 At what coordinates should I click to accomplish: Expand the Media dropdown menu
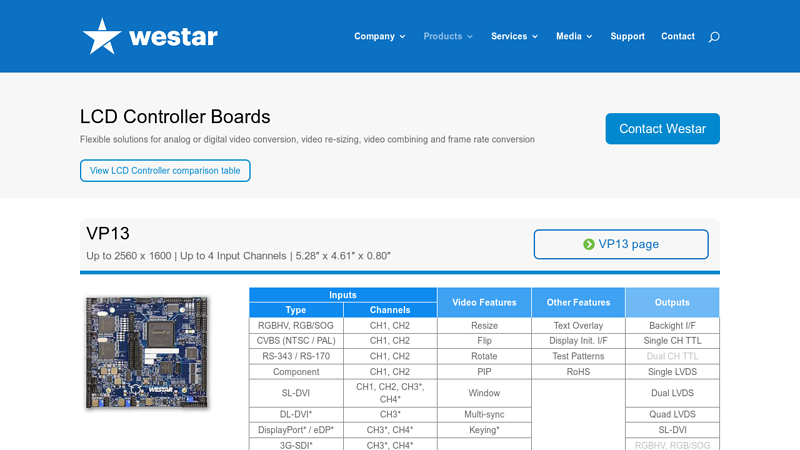click(574, 36)
